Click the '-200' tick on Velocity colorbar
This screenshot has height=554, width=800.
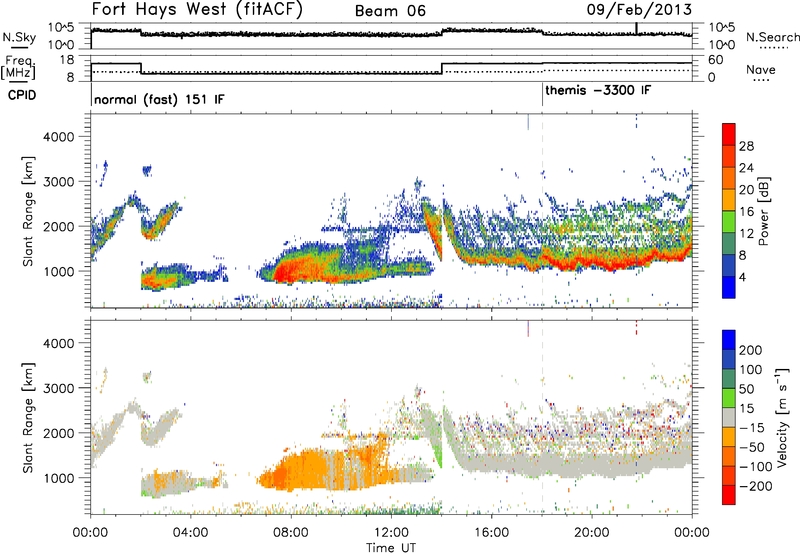point(756,486)
